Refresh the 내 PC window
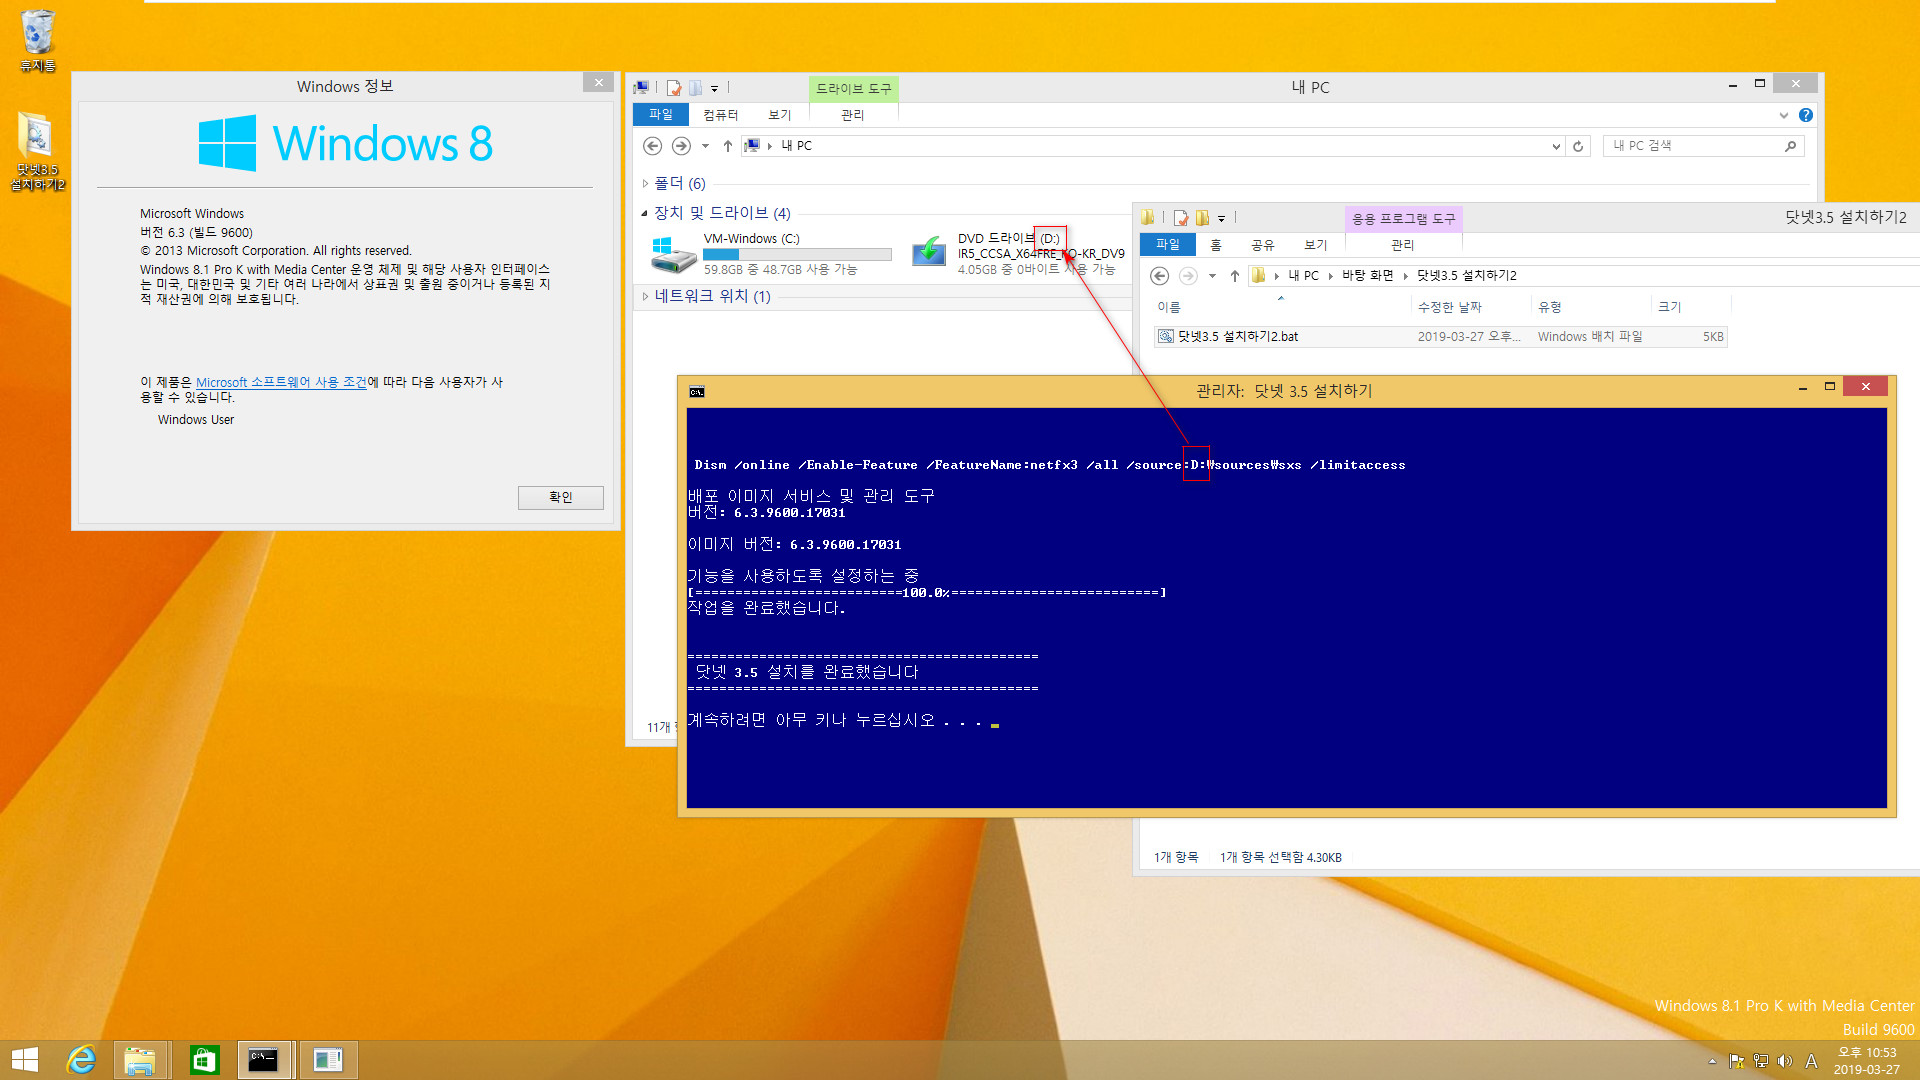The height and width of the screenshot is (1080, 1920). (x=1578, y=147)
